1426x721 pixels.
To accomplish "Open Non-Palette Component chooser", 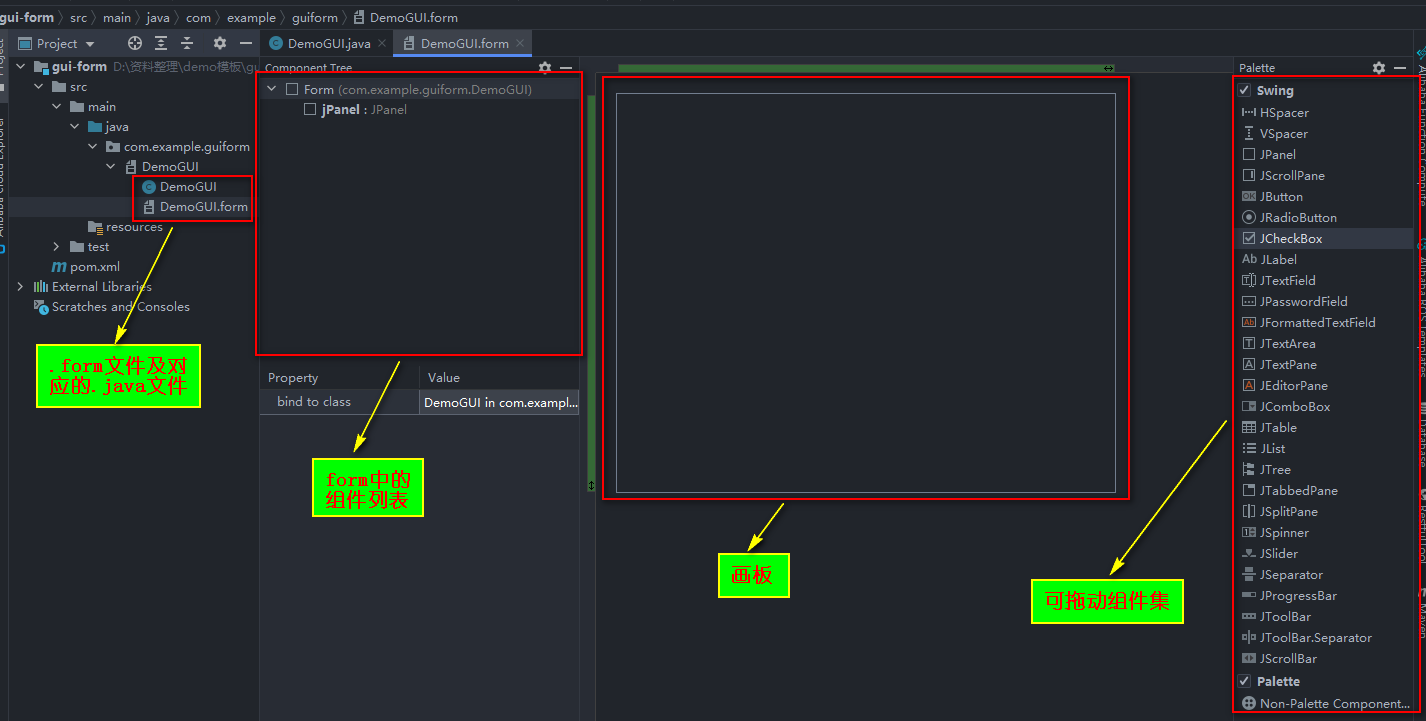I will [x=1326, y=704].
